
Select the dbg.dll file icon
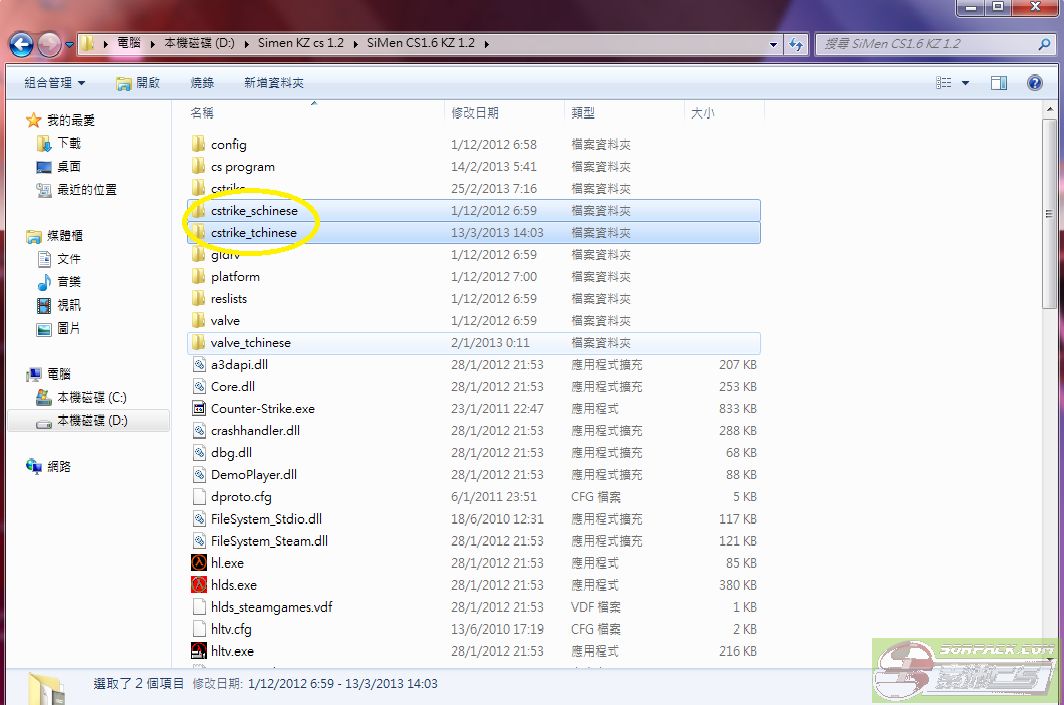click(x=199, y=453)
